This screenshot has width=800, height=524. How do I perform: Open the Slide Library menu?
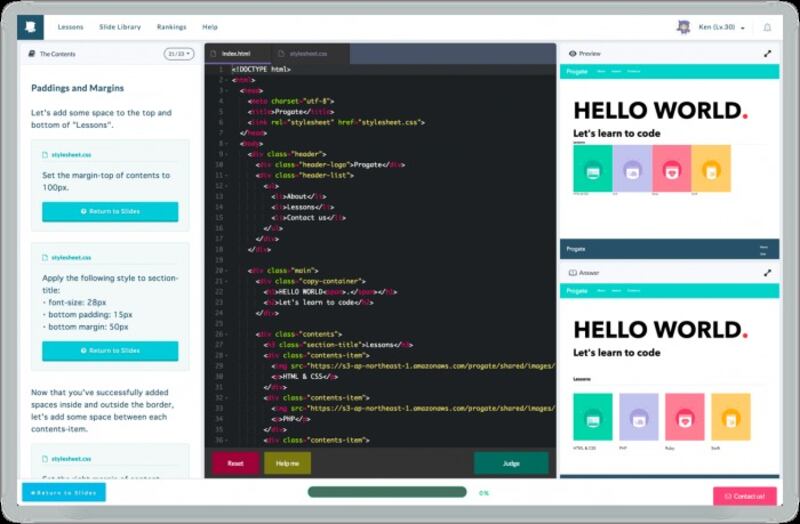pyautogui.click(x=120, y=27)
